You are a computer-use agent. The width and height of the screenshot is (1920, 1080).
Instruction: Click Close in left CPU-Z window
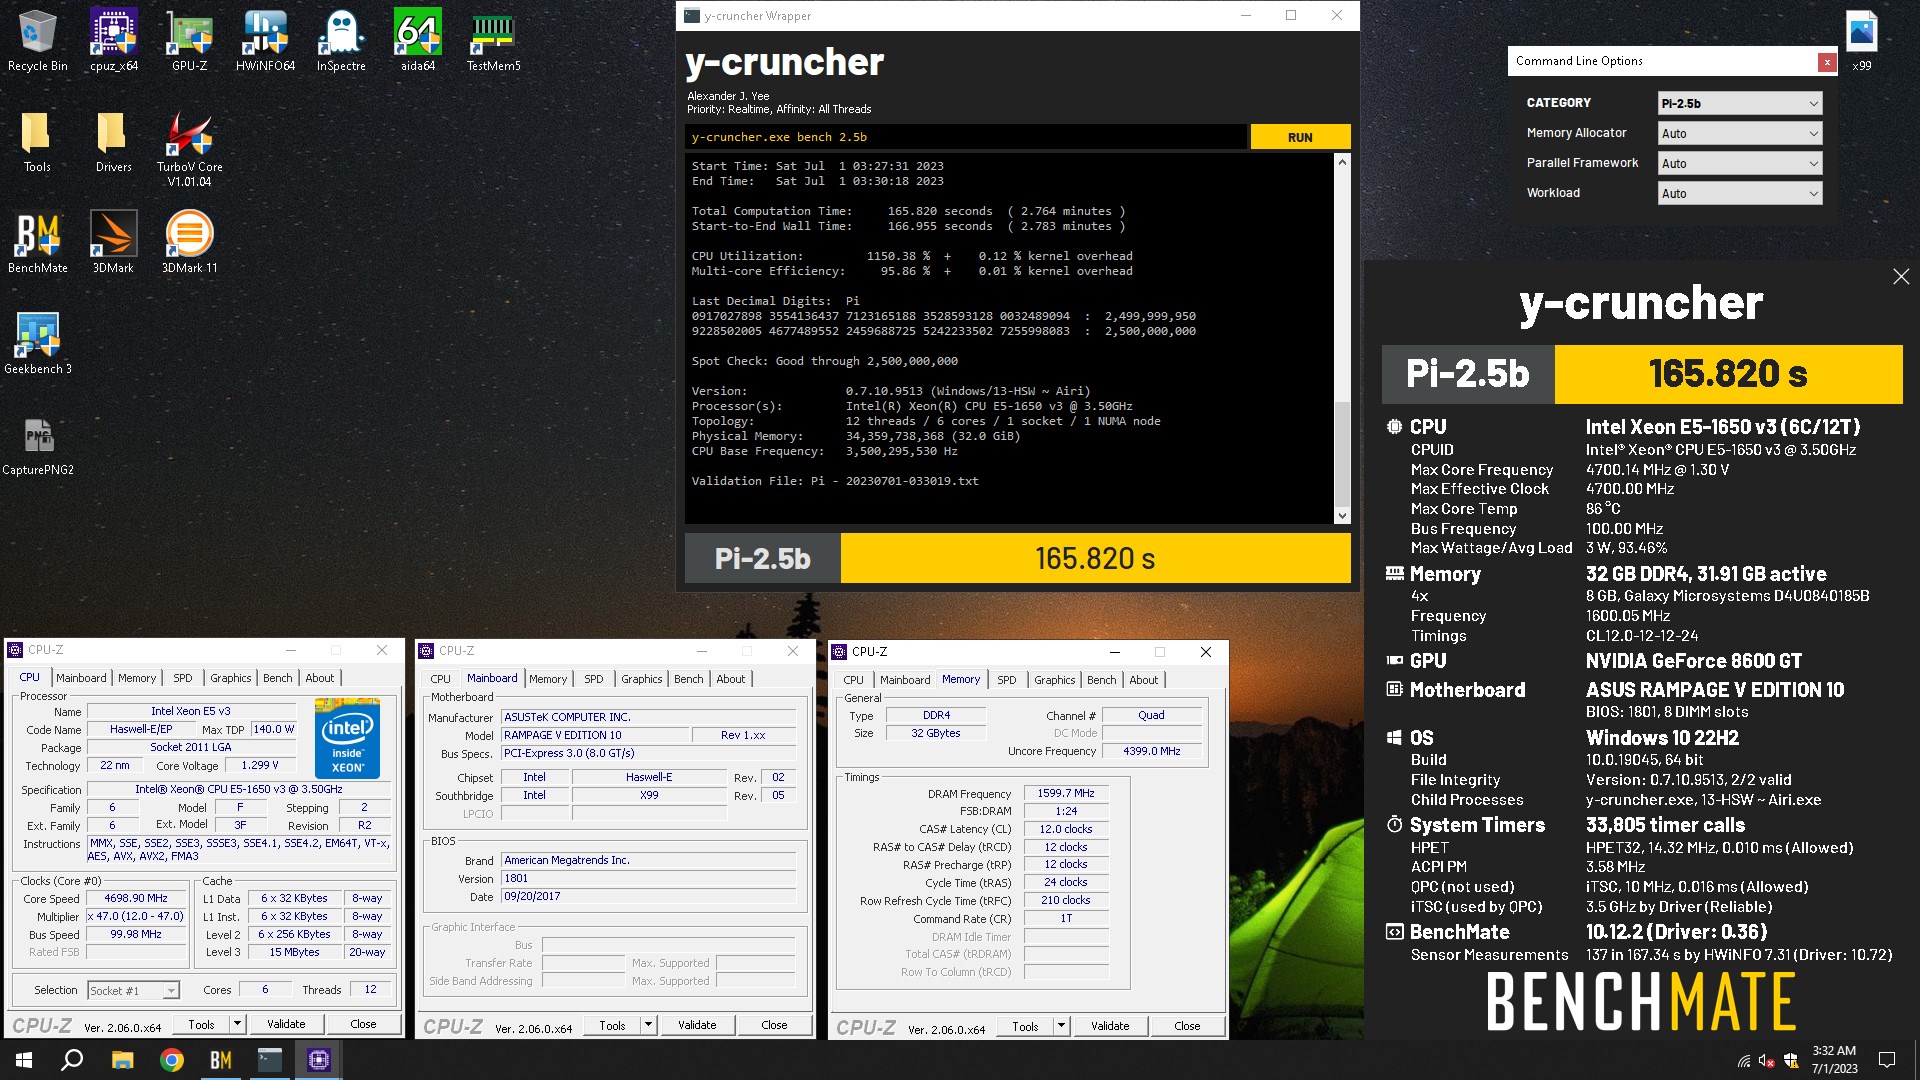pyautogui.click(x=363, y=1024)
